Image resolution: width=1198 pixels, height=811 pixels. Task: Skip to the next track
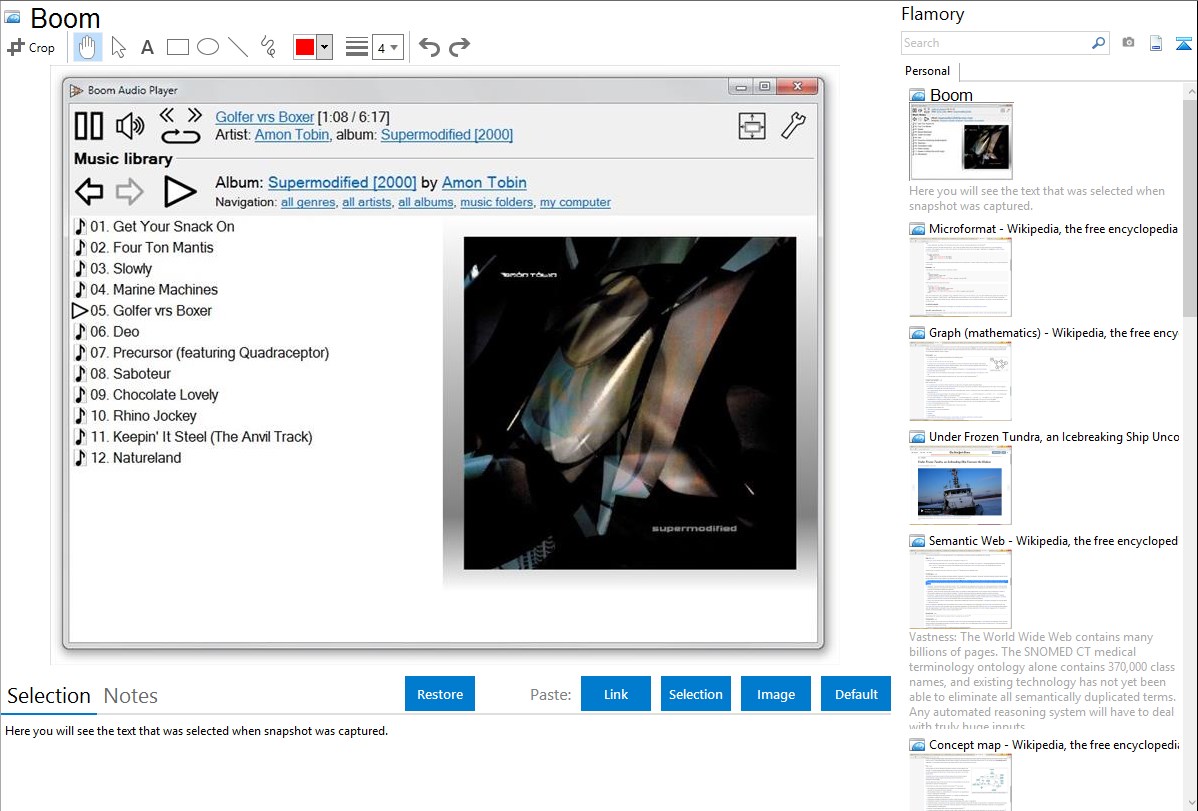pyautogui.click(x=195, y=115)
